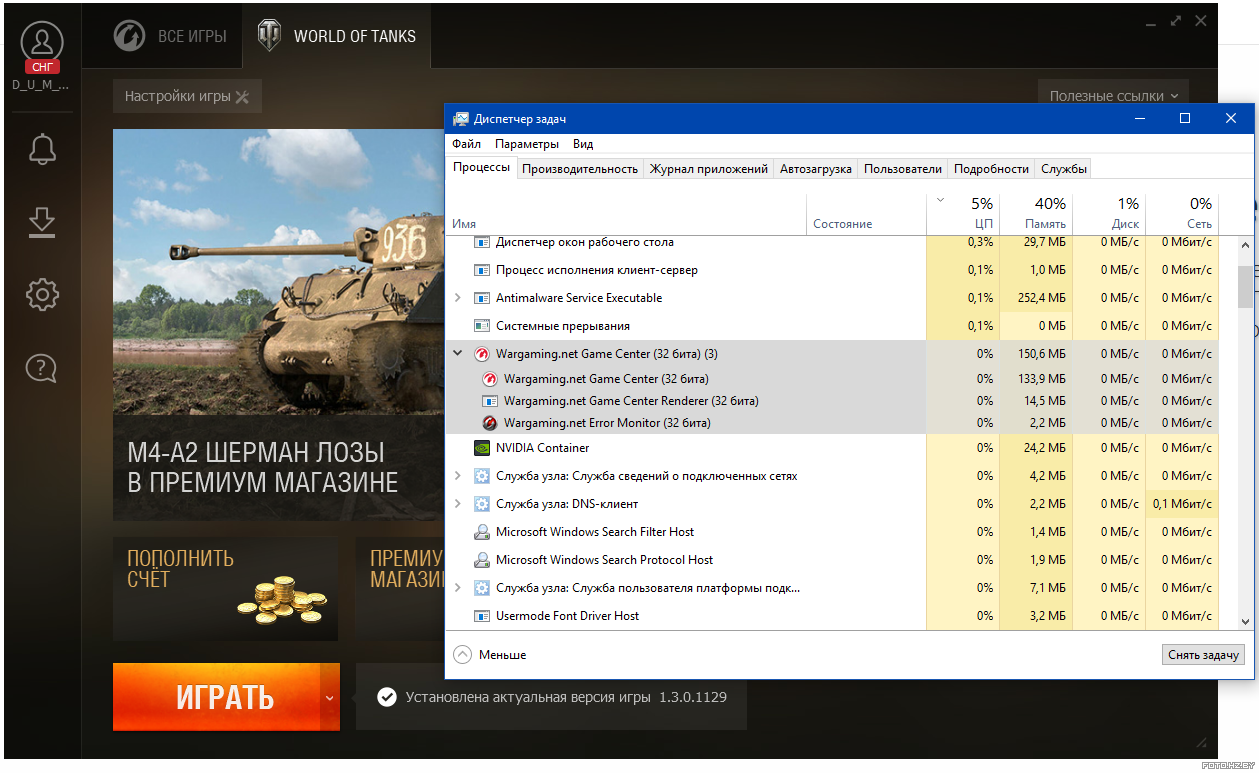The image size is (1259, 773).
Task: Click the Служба сведений о подключенных сетях icon
Action: tap(481, 476)
